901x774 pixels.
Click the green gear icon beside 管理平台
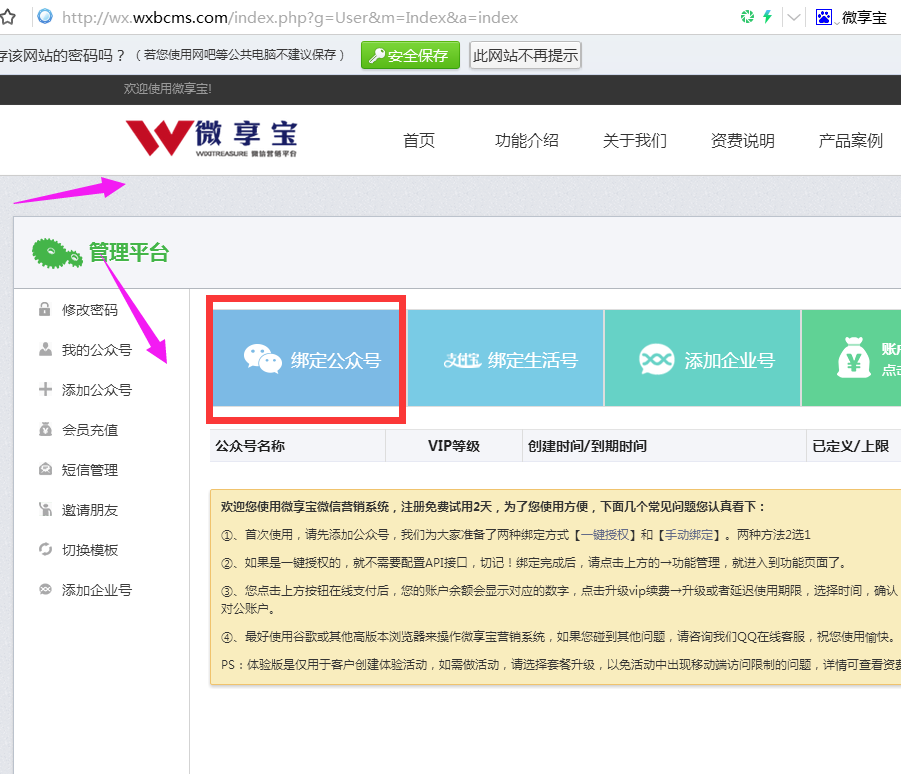pos(57,252)
